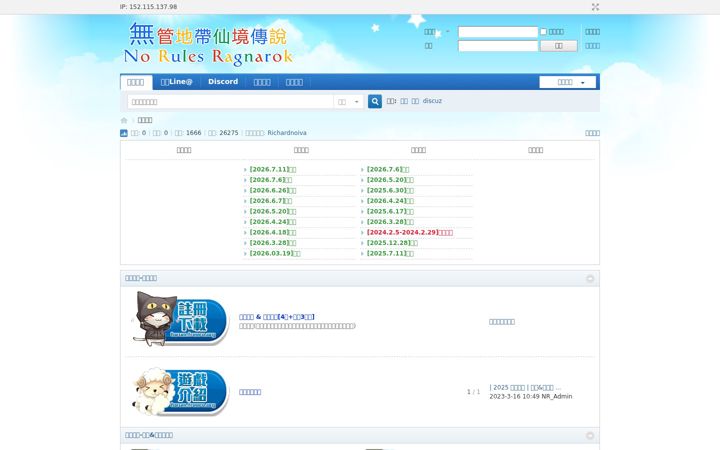Image resolution: width=720 pixels, height=450 pixels.
Task: Open the red [2024.2.5-2024.2.29] event link
Action: click(410, 232)
